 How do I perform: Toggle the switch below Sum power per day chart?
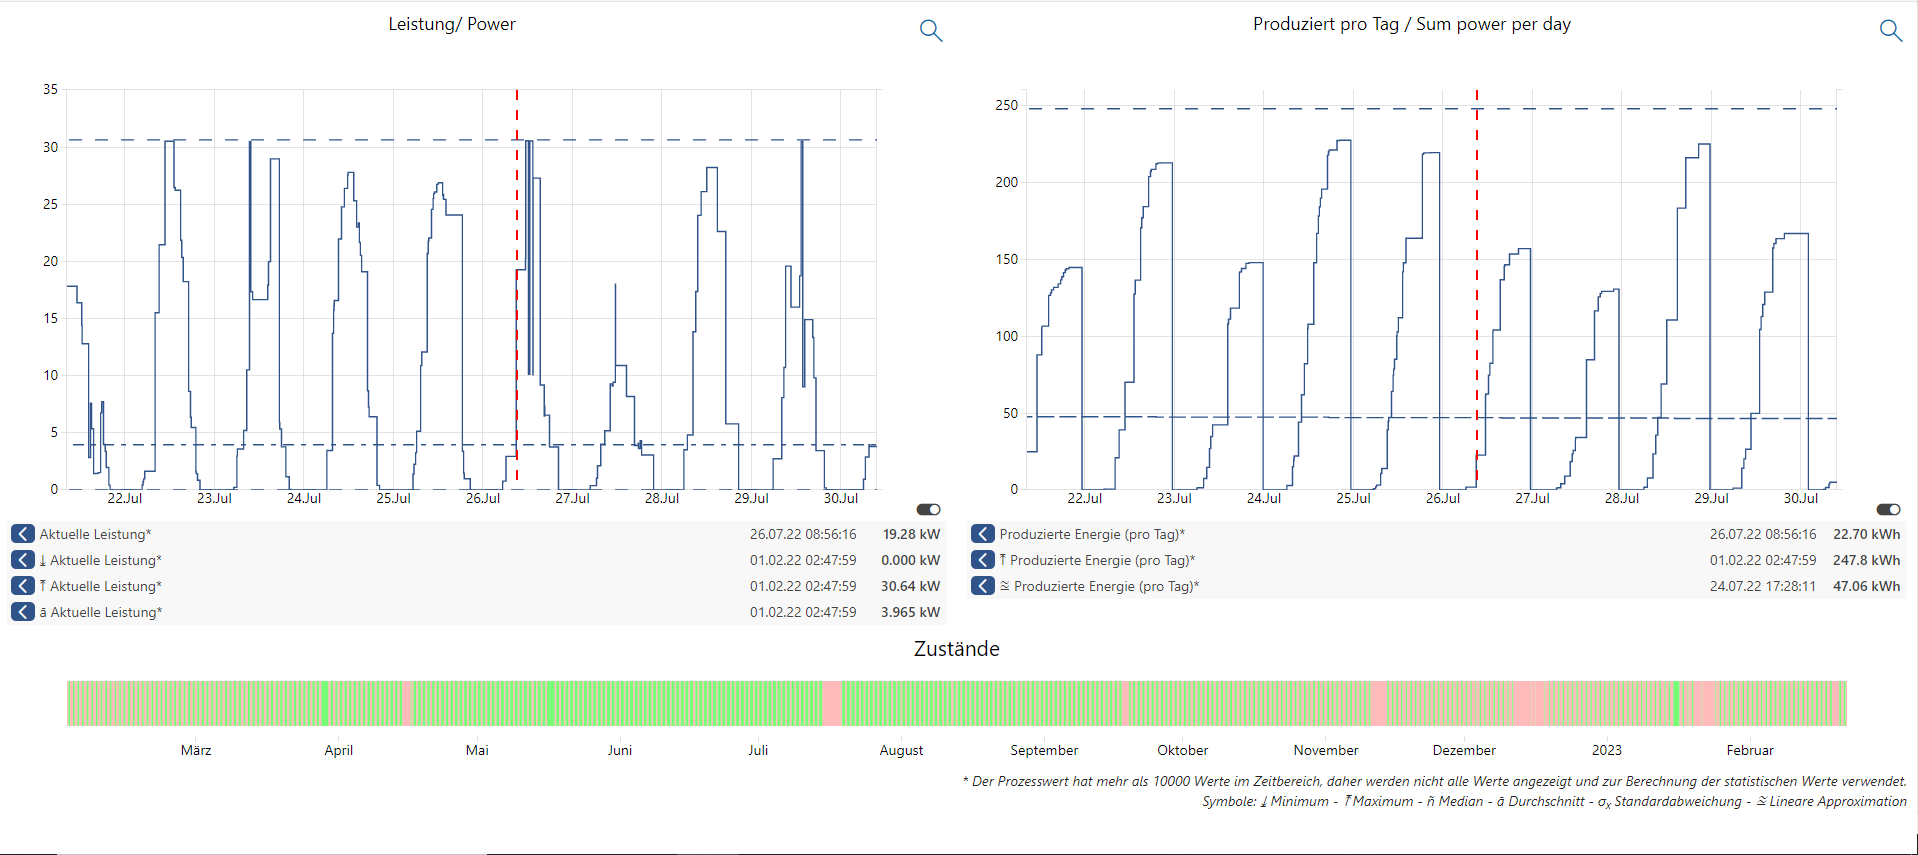click(x=1888, y=510)
